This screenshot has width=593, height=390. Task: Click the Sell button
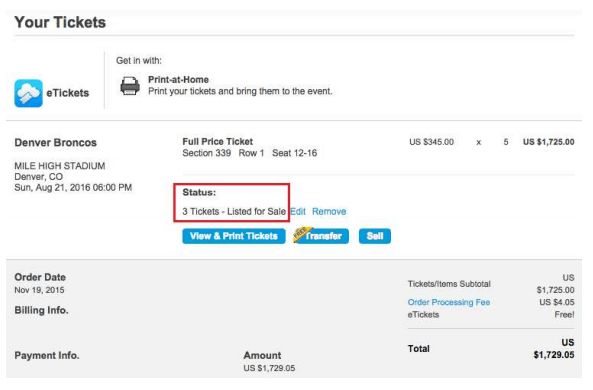(374, 236)
